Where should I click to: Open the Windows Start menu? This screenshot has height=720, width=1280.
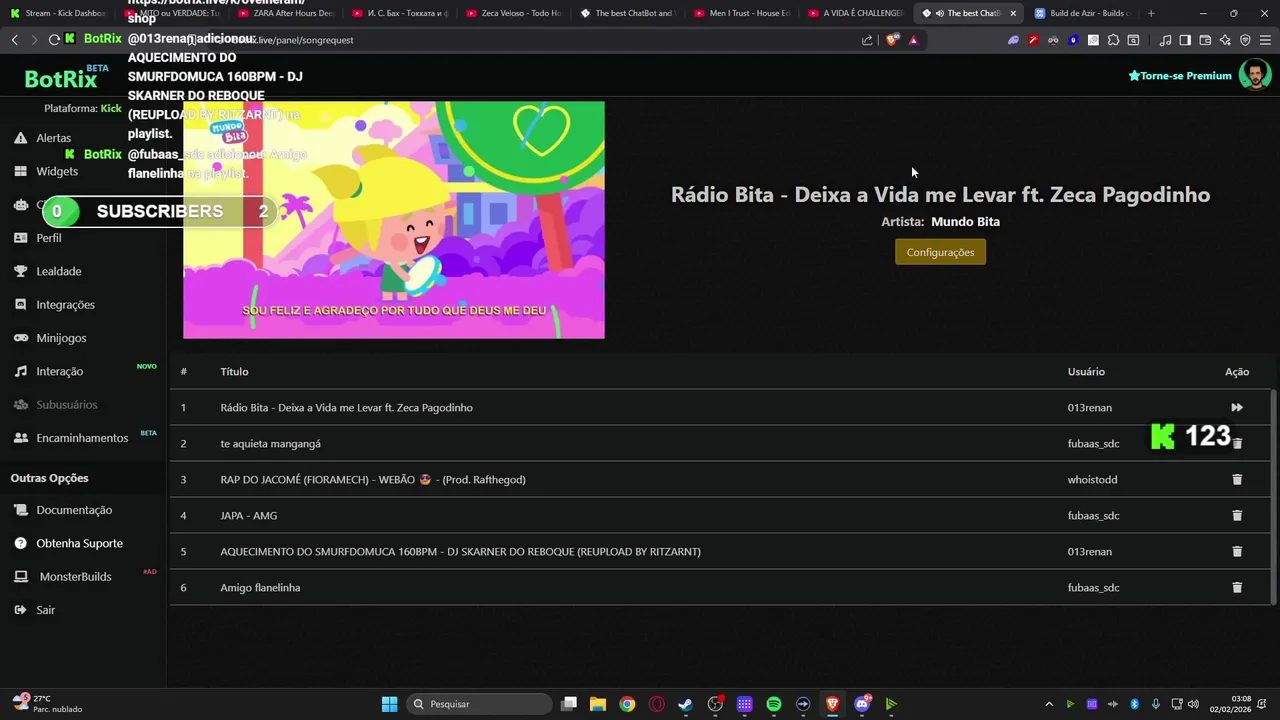click(389, 704)
